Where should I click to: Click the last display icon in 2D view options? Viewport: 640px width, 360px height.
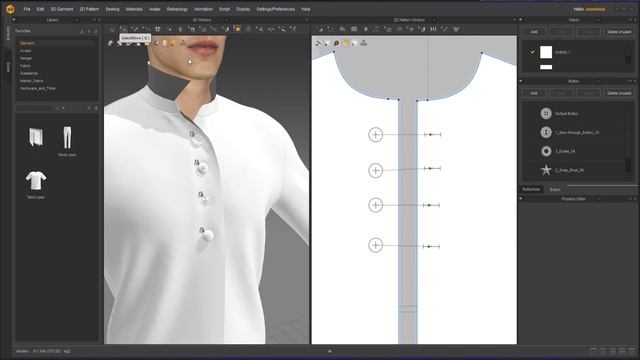364,43
